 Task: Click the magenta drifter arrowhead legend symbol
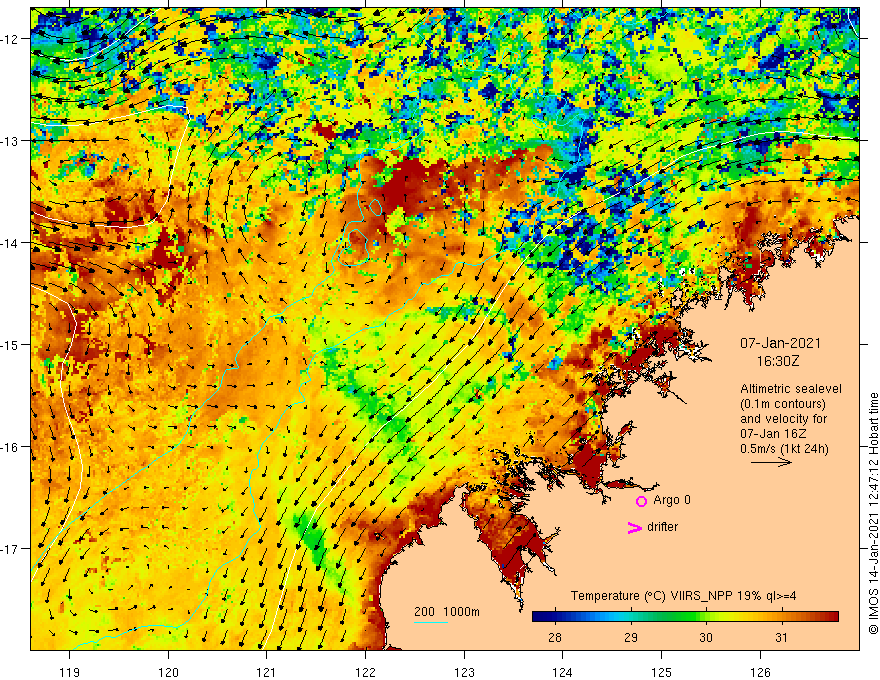(634, 527)
